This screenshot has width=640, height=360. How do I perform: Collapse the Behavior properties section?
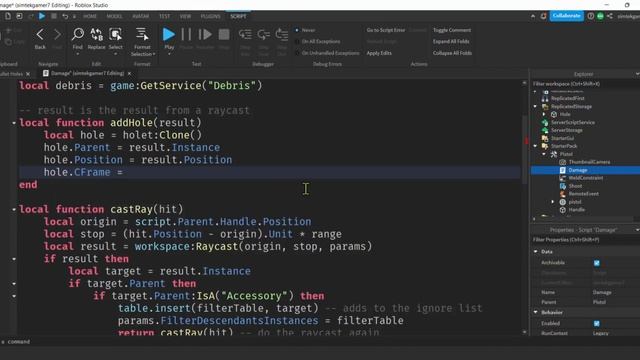[536, 312]
